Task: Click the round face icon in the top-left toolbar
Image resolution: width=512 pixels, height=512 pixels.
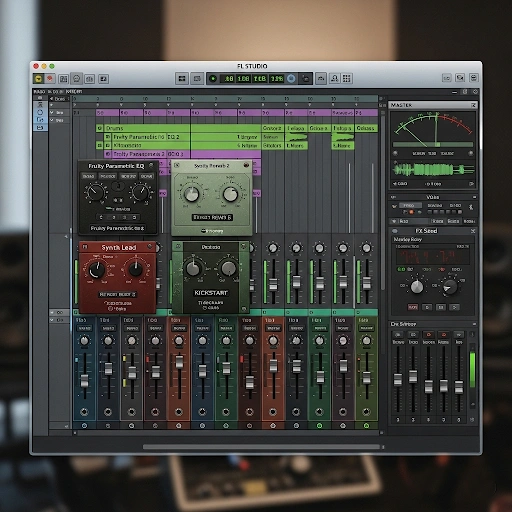Action: [x=77, y=79]
